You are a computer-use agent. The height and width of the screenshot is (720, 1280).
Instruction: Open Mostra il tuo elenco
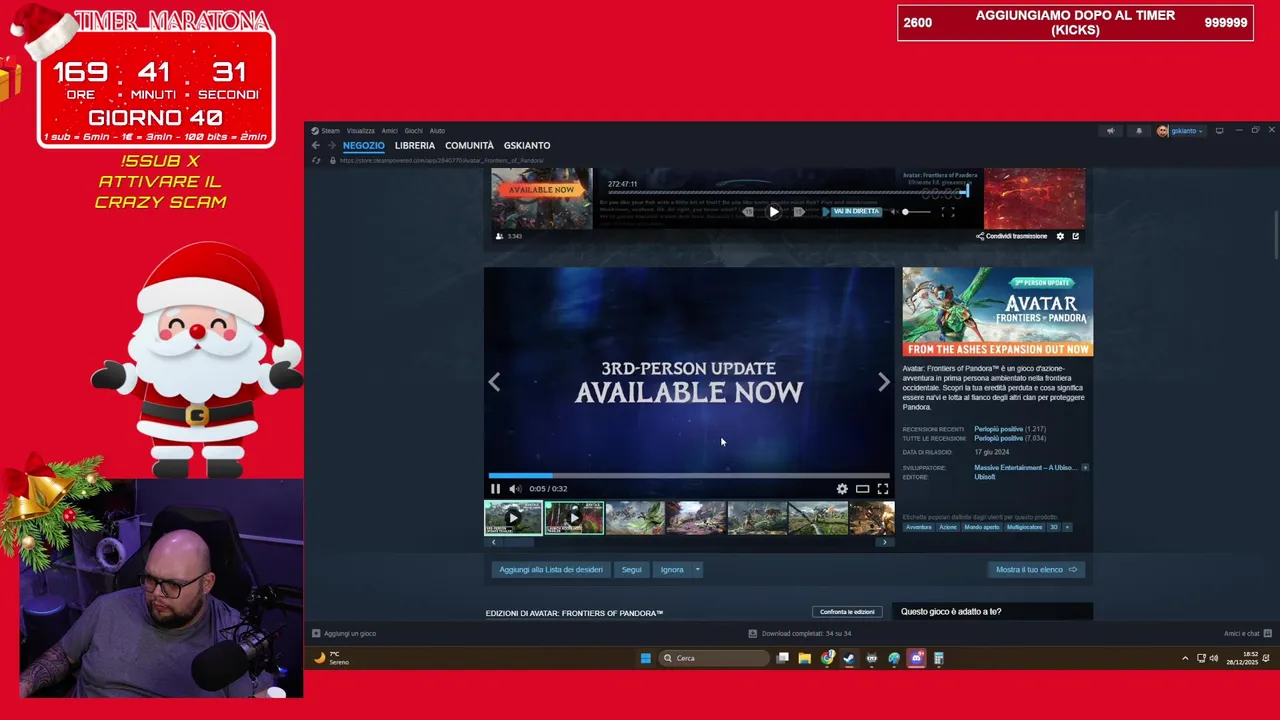point(1036,570)
